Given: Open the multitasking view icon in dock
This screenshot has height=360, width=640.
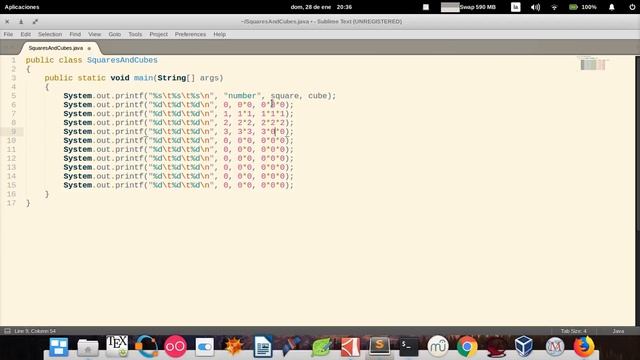Looking at the screenshot, I should tap(59, 347).
